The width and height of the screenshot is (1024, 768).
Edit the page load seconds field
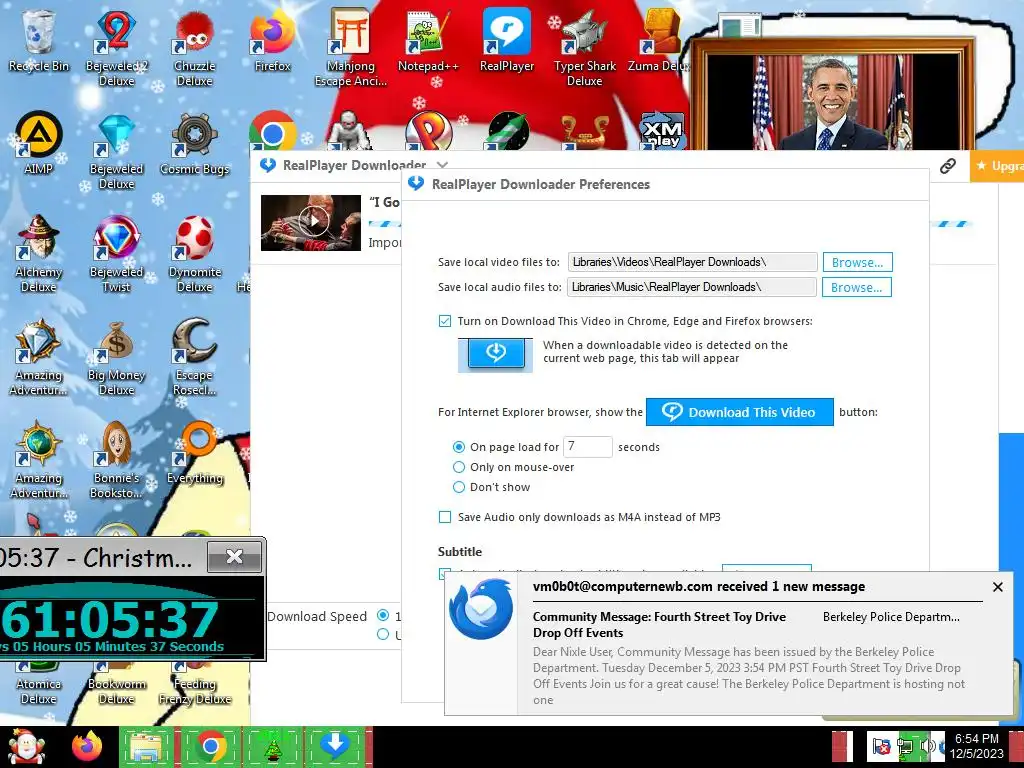[588, 447]
